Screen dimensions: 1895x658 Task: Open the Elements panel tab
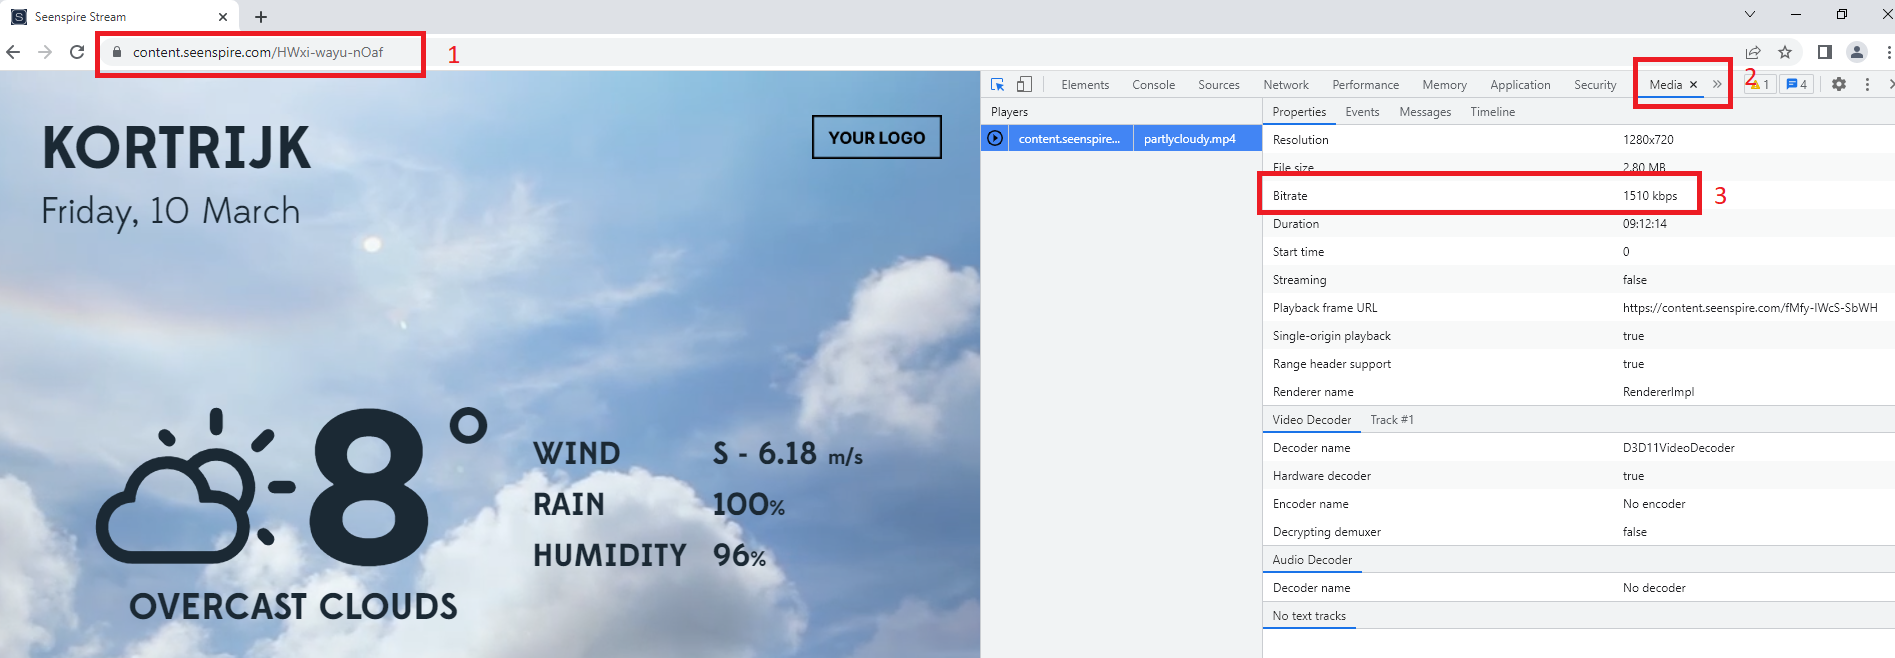(1085, 85)
